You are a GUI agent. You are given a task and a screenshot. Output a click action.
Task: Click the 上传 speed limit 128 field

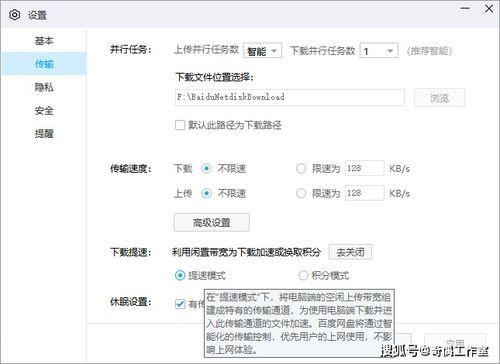364,193
